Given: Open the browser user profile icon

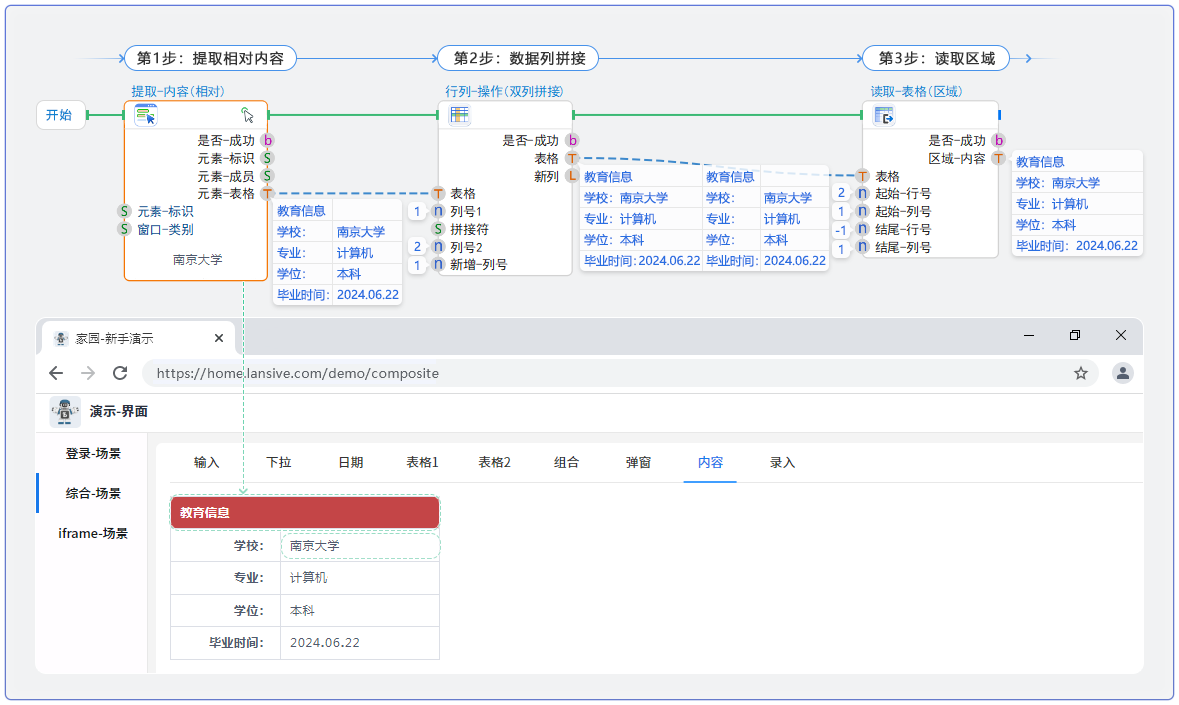Looking at the screenshot, I should (x=1123, y=373).
